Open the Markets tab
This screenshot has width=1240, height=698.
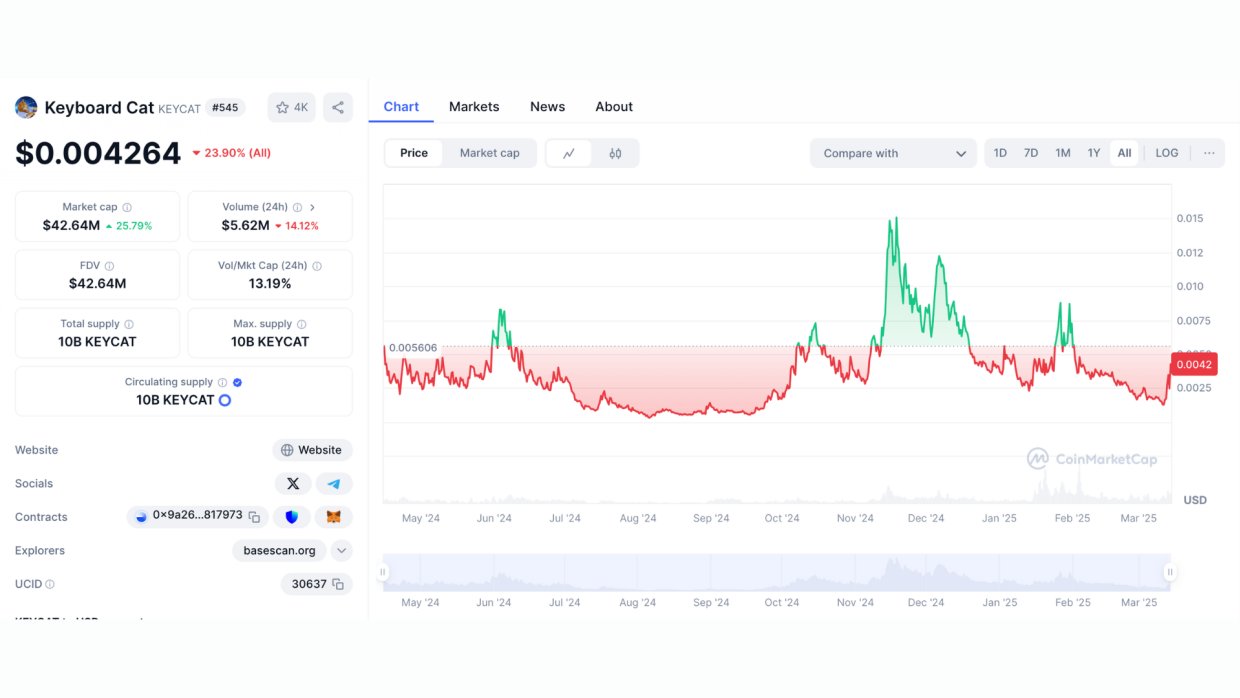pyautogui.click(x=474, y=107)
